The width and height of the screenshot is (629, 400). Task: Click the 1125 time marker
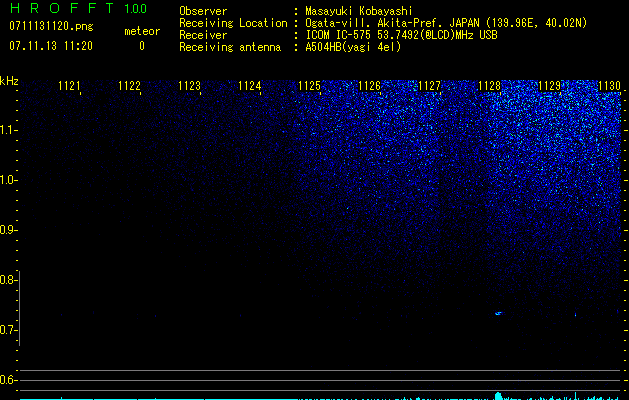309,86
